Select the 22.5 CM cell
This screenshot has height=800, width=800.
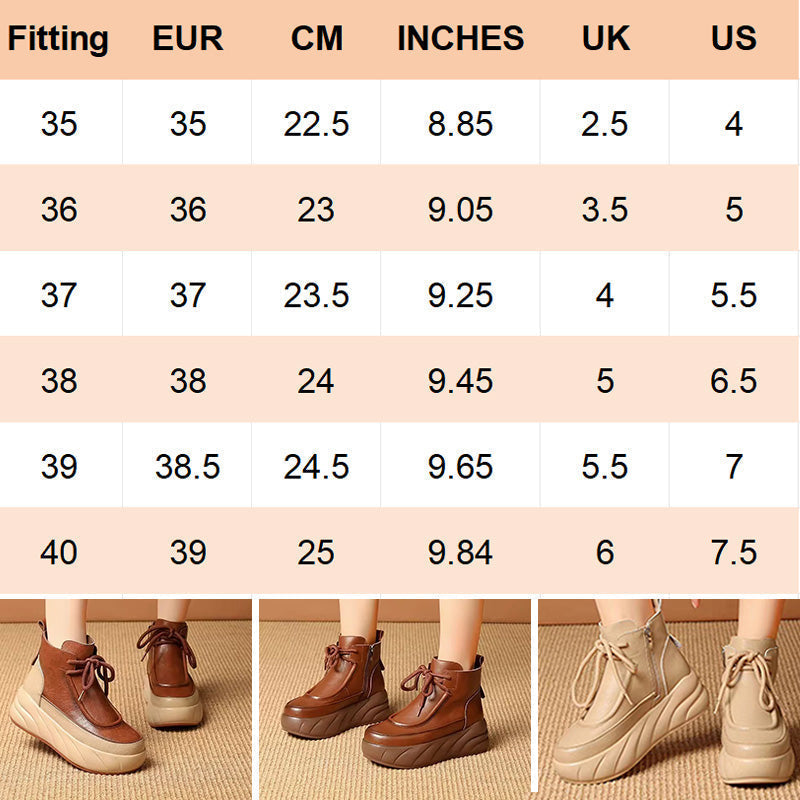(317, 124)
